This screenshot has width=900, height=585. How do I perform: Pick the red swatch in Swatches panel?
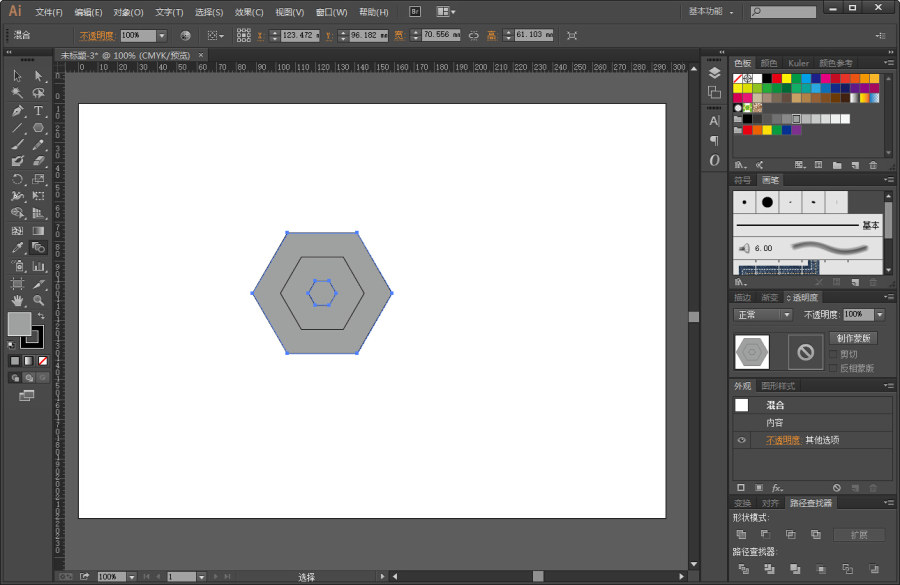pos(776,78)
